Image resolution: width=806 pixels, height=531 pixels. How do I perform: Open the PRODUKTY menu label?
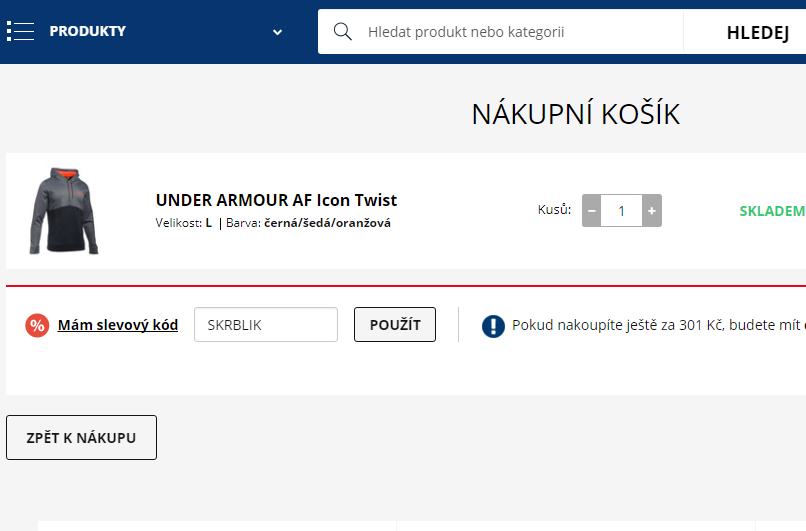tap(87, 31)
